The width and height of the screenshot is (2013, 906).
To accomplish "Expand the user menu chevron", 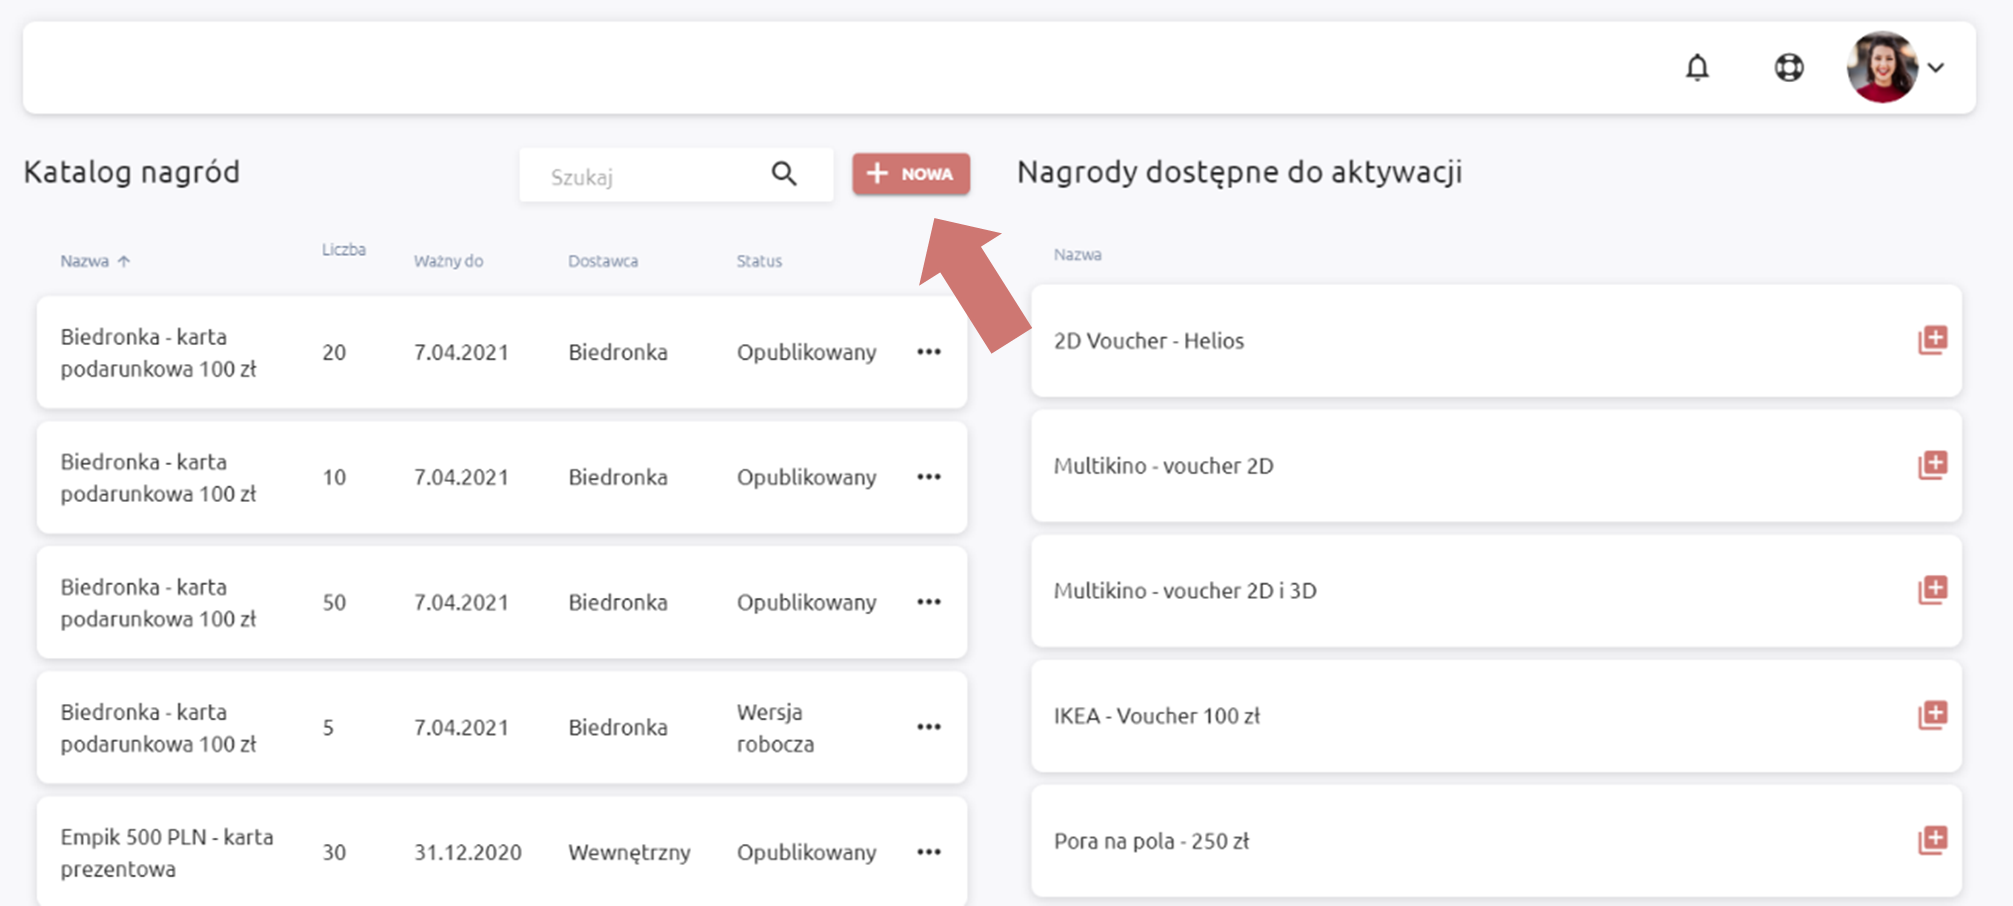I will (1936, 68).
